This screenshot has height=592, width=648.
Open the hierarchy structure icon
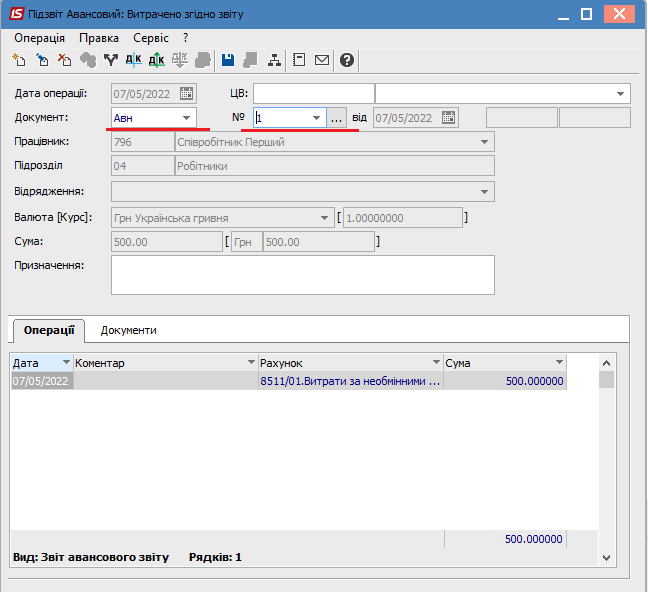point(274,60)
